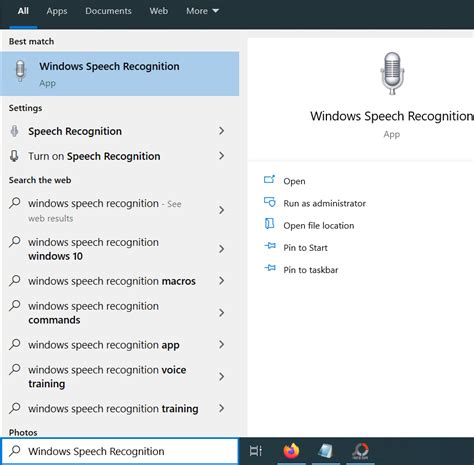Click the Task View taskbar icon
This screenshot has height=465, width=474.
[x=256, y=451]
